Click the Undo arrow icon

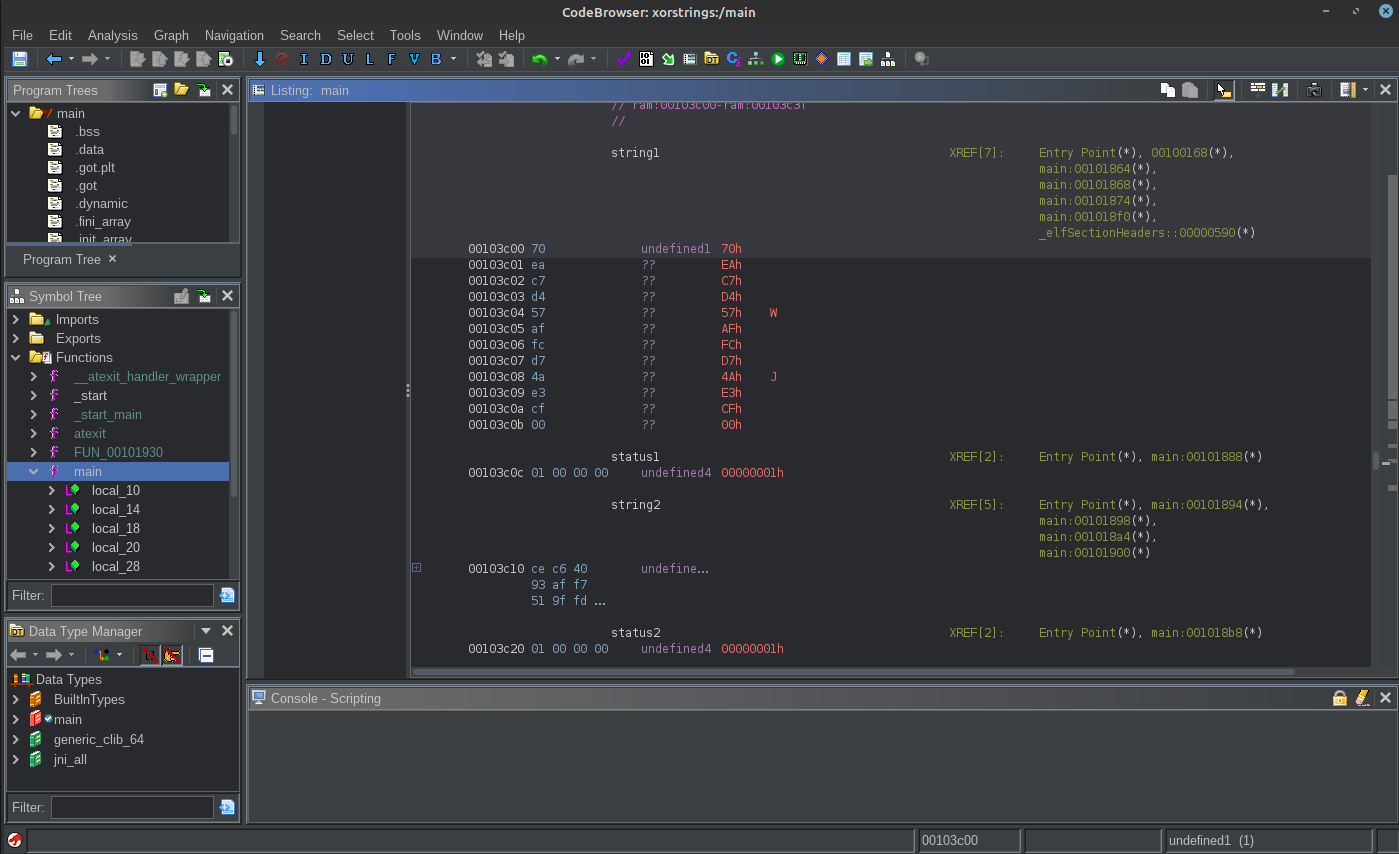[539, 59]
